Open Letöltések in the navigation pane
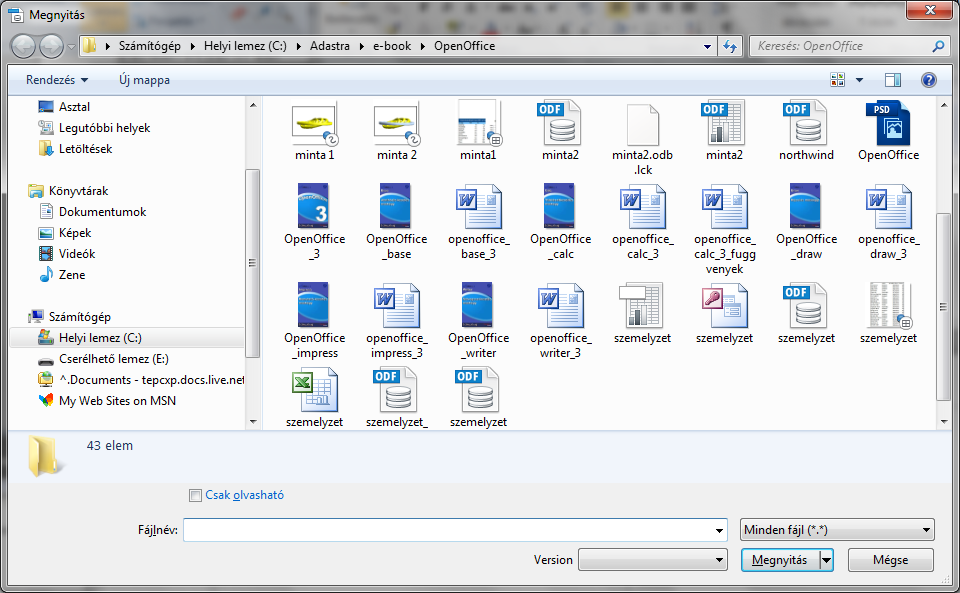Viewport: 960px width, 593px height. (x=75, y=149)
